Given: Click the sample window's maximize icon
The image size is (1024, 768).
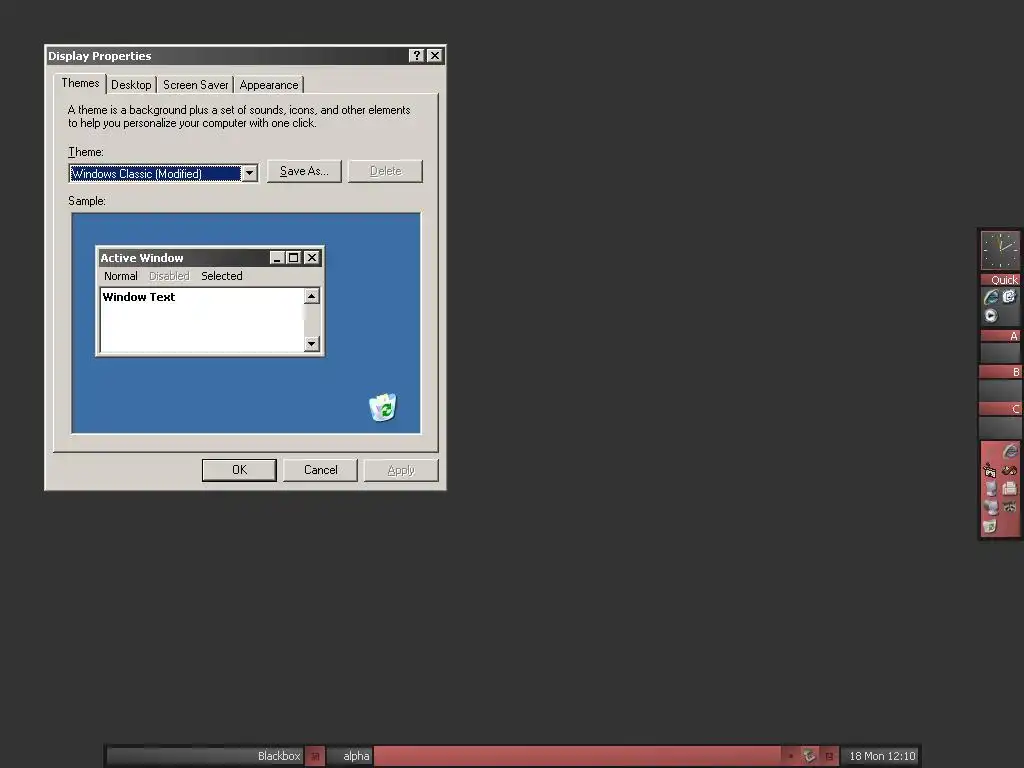Looking at the screenshot, I should point(294,258).
